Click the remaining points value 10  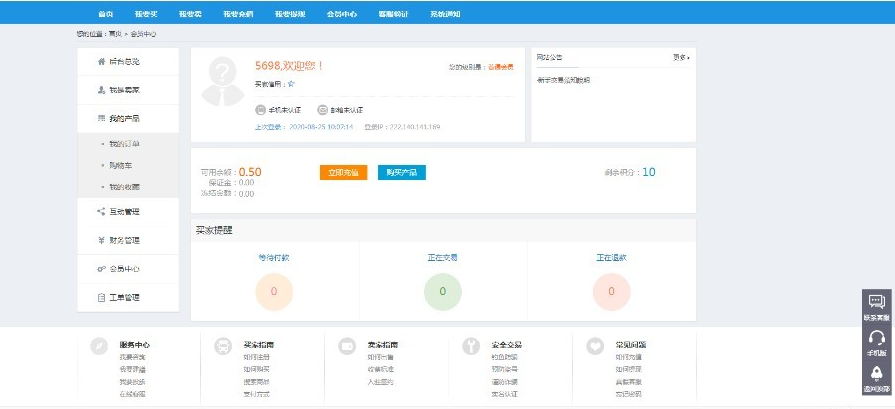pyautogui.click(x=648, y=172)
